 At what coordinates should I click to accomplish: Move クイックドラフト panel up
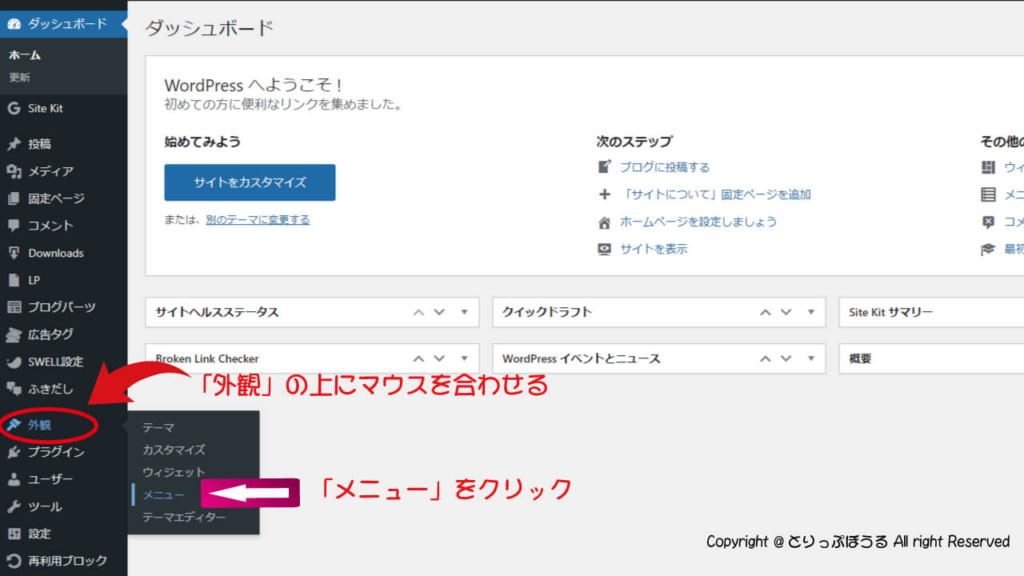(765, 313)
